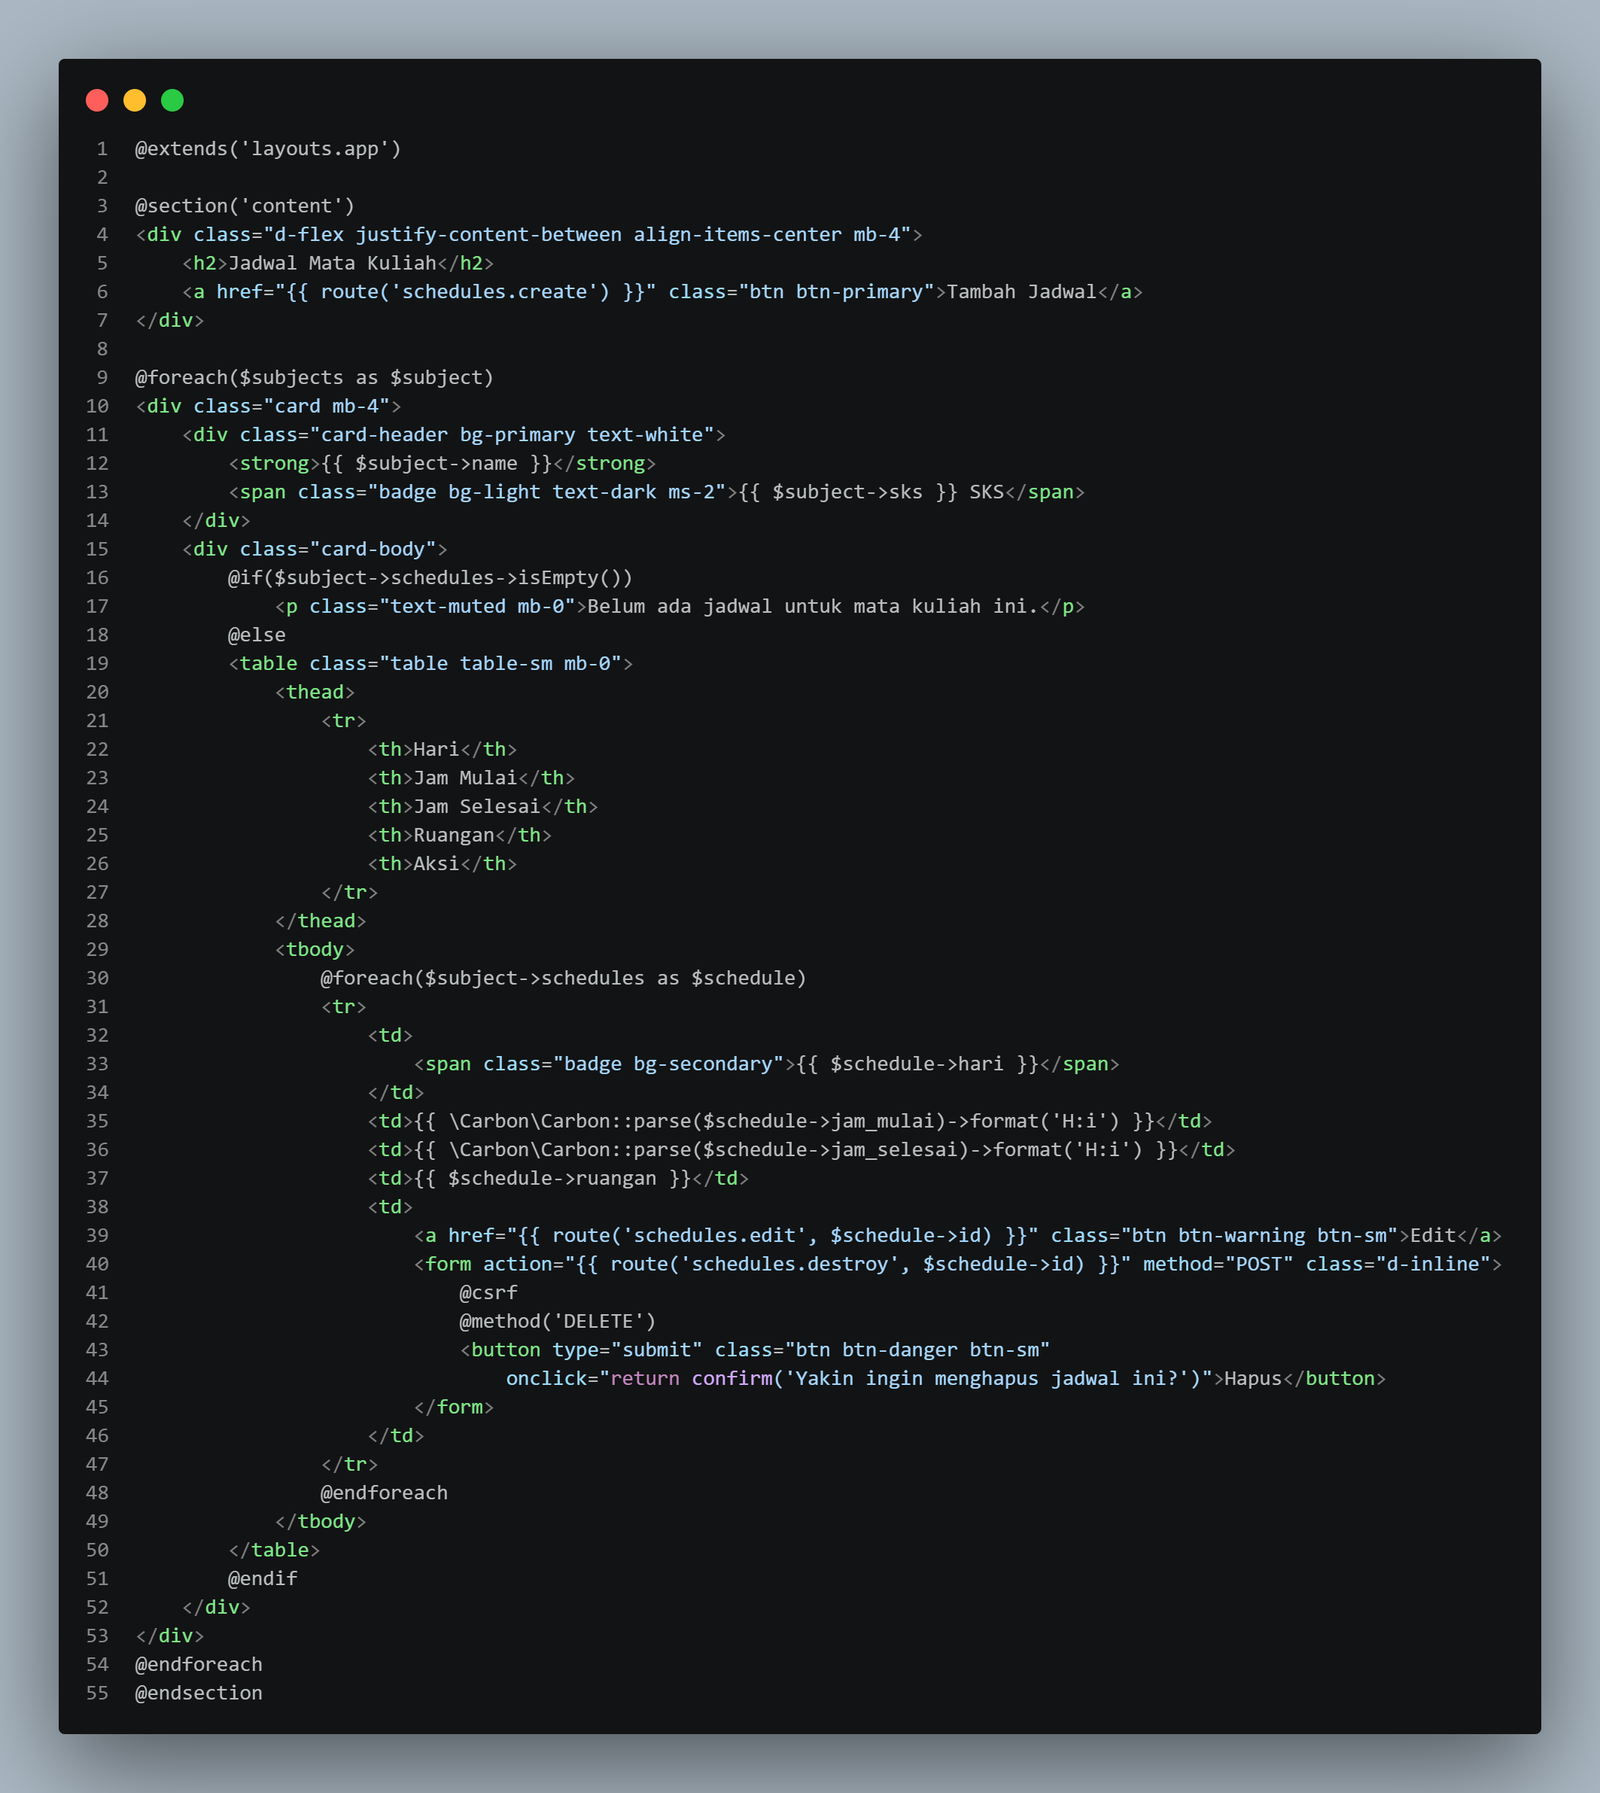Click the 'Jadwal Mata Kuliah' heading text

332,263
